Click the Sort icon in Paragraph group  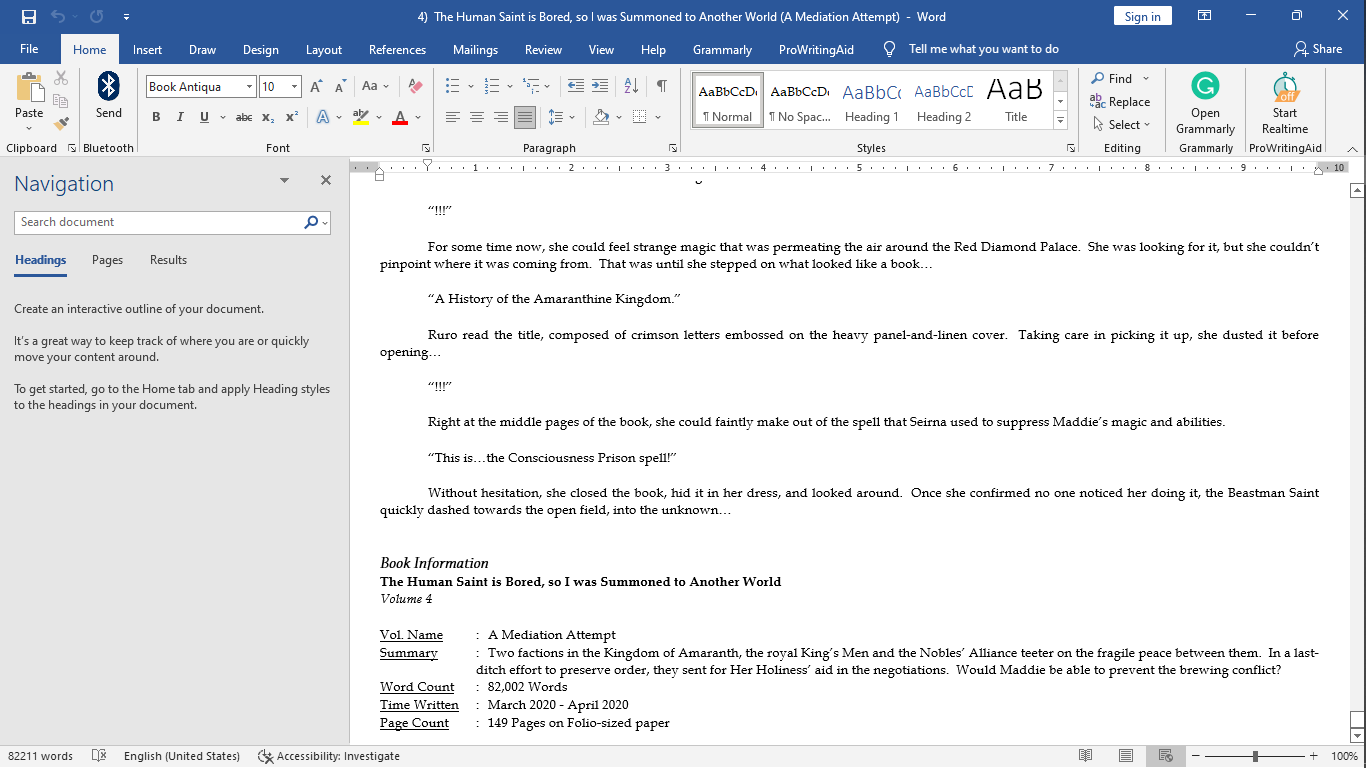tap(631, 87)
